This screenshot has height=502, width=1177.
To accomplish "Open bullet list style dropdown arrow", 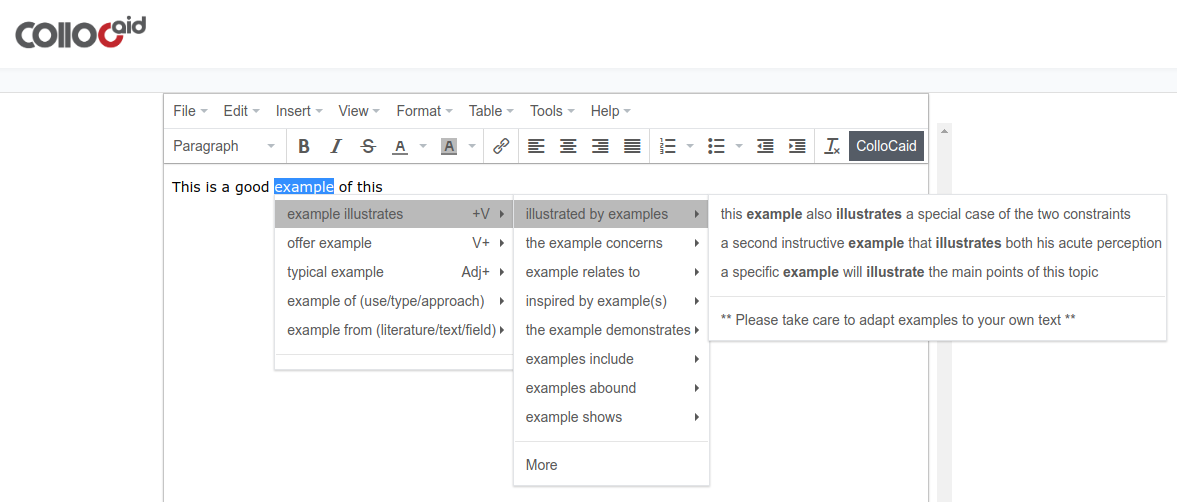I will 739,146.
